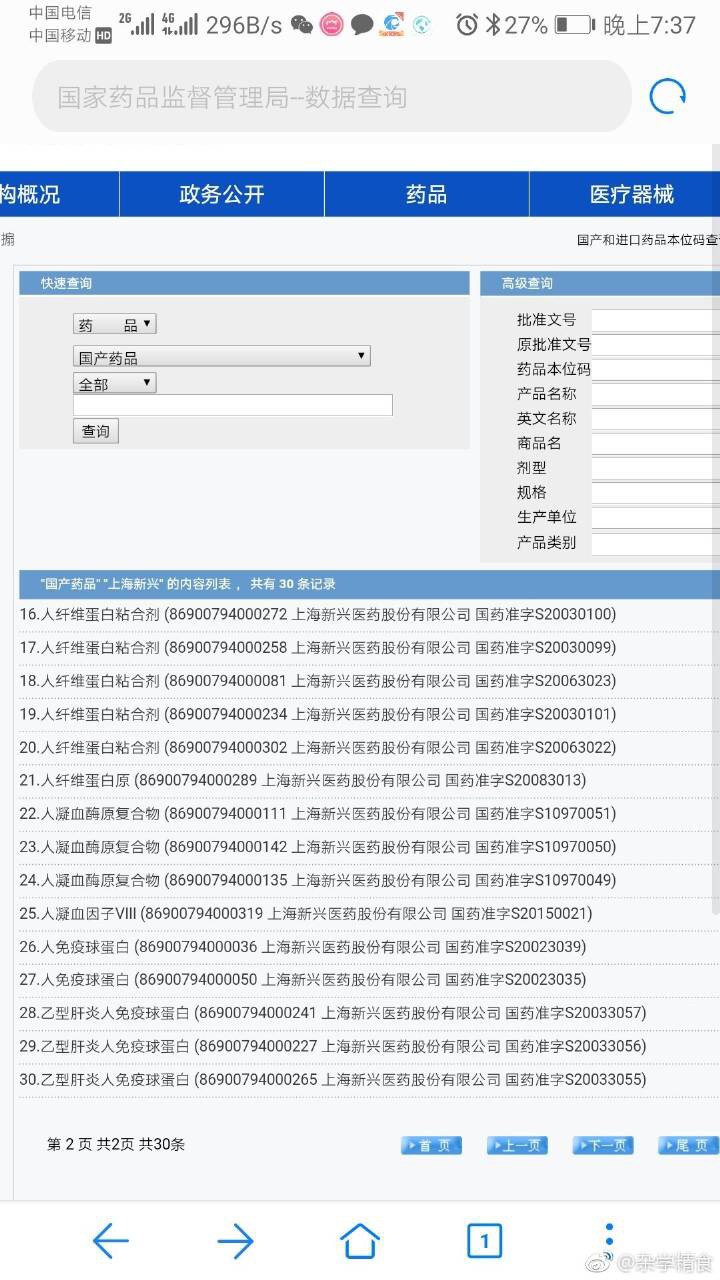Image resolution: width=720 pixels, height=1280 pixels.
Task: Click the 查询 search button
Action: click(96, 431)
